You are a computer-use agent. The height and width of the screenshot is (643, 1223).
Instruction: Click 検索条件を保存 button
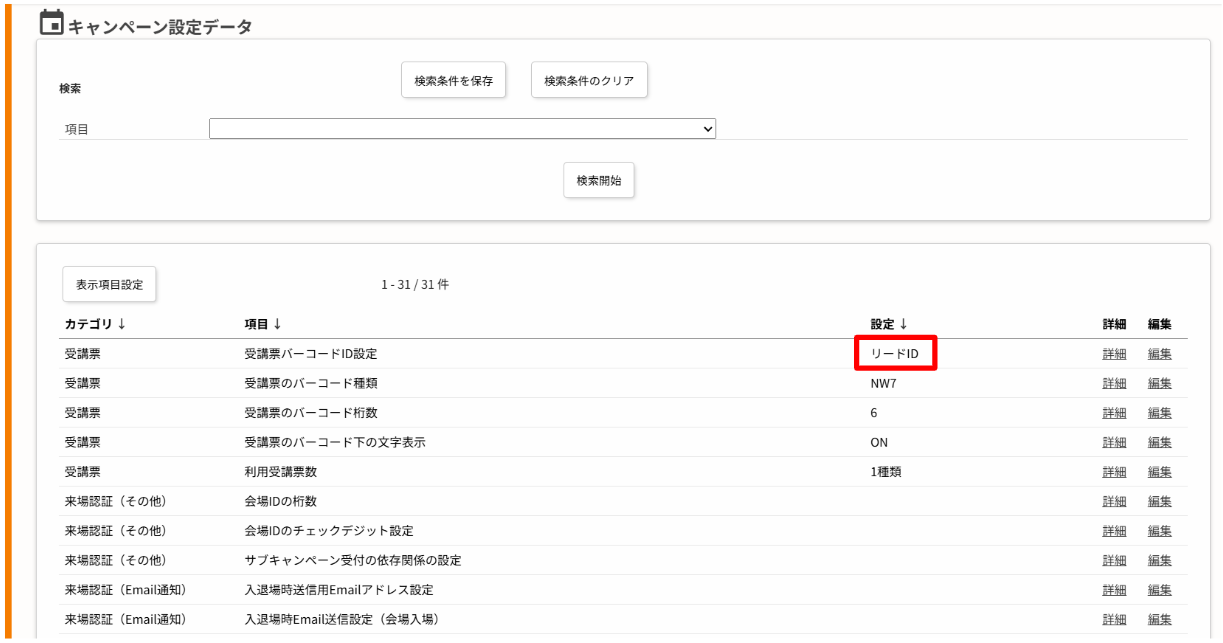coord(454,81)
